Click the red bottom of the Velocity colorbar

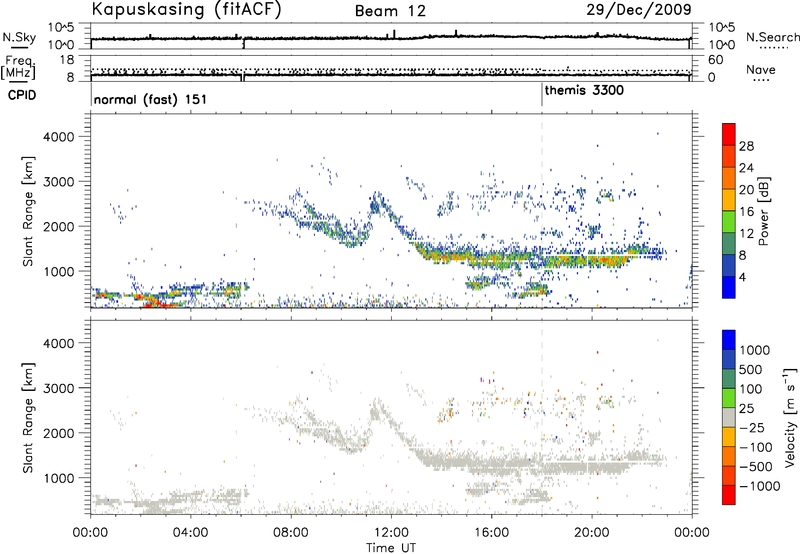(729, 495)
